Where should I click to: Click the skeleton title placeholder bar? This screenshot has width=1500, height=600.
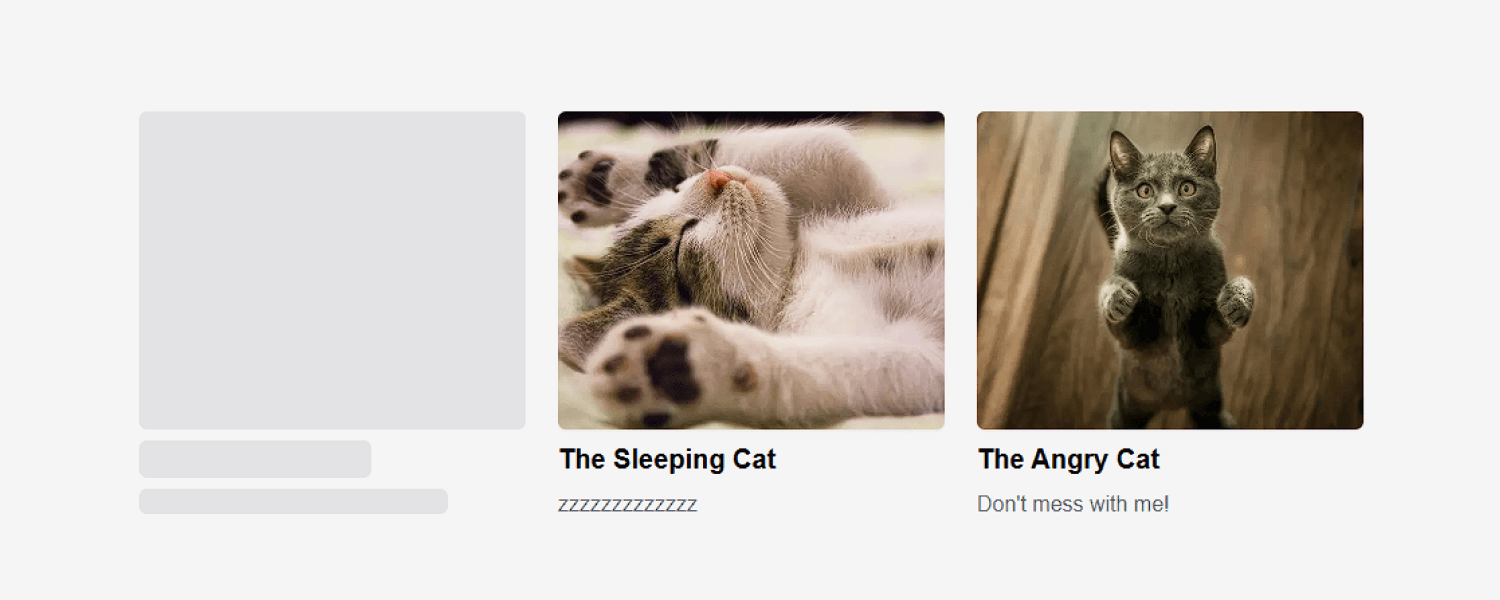(x=255, y=459)
